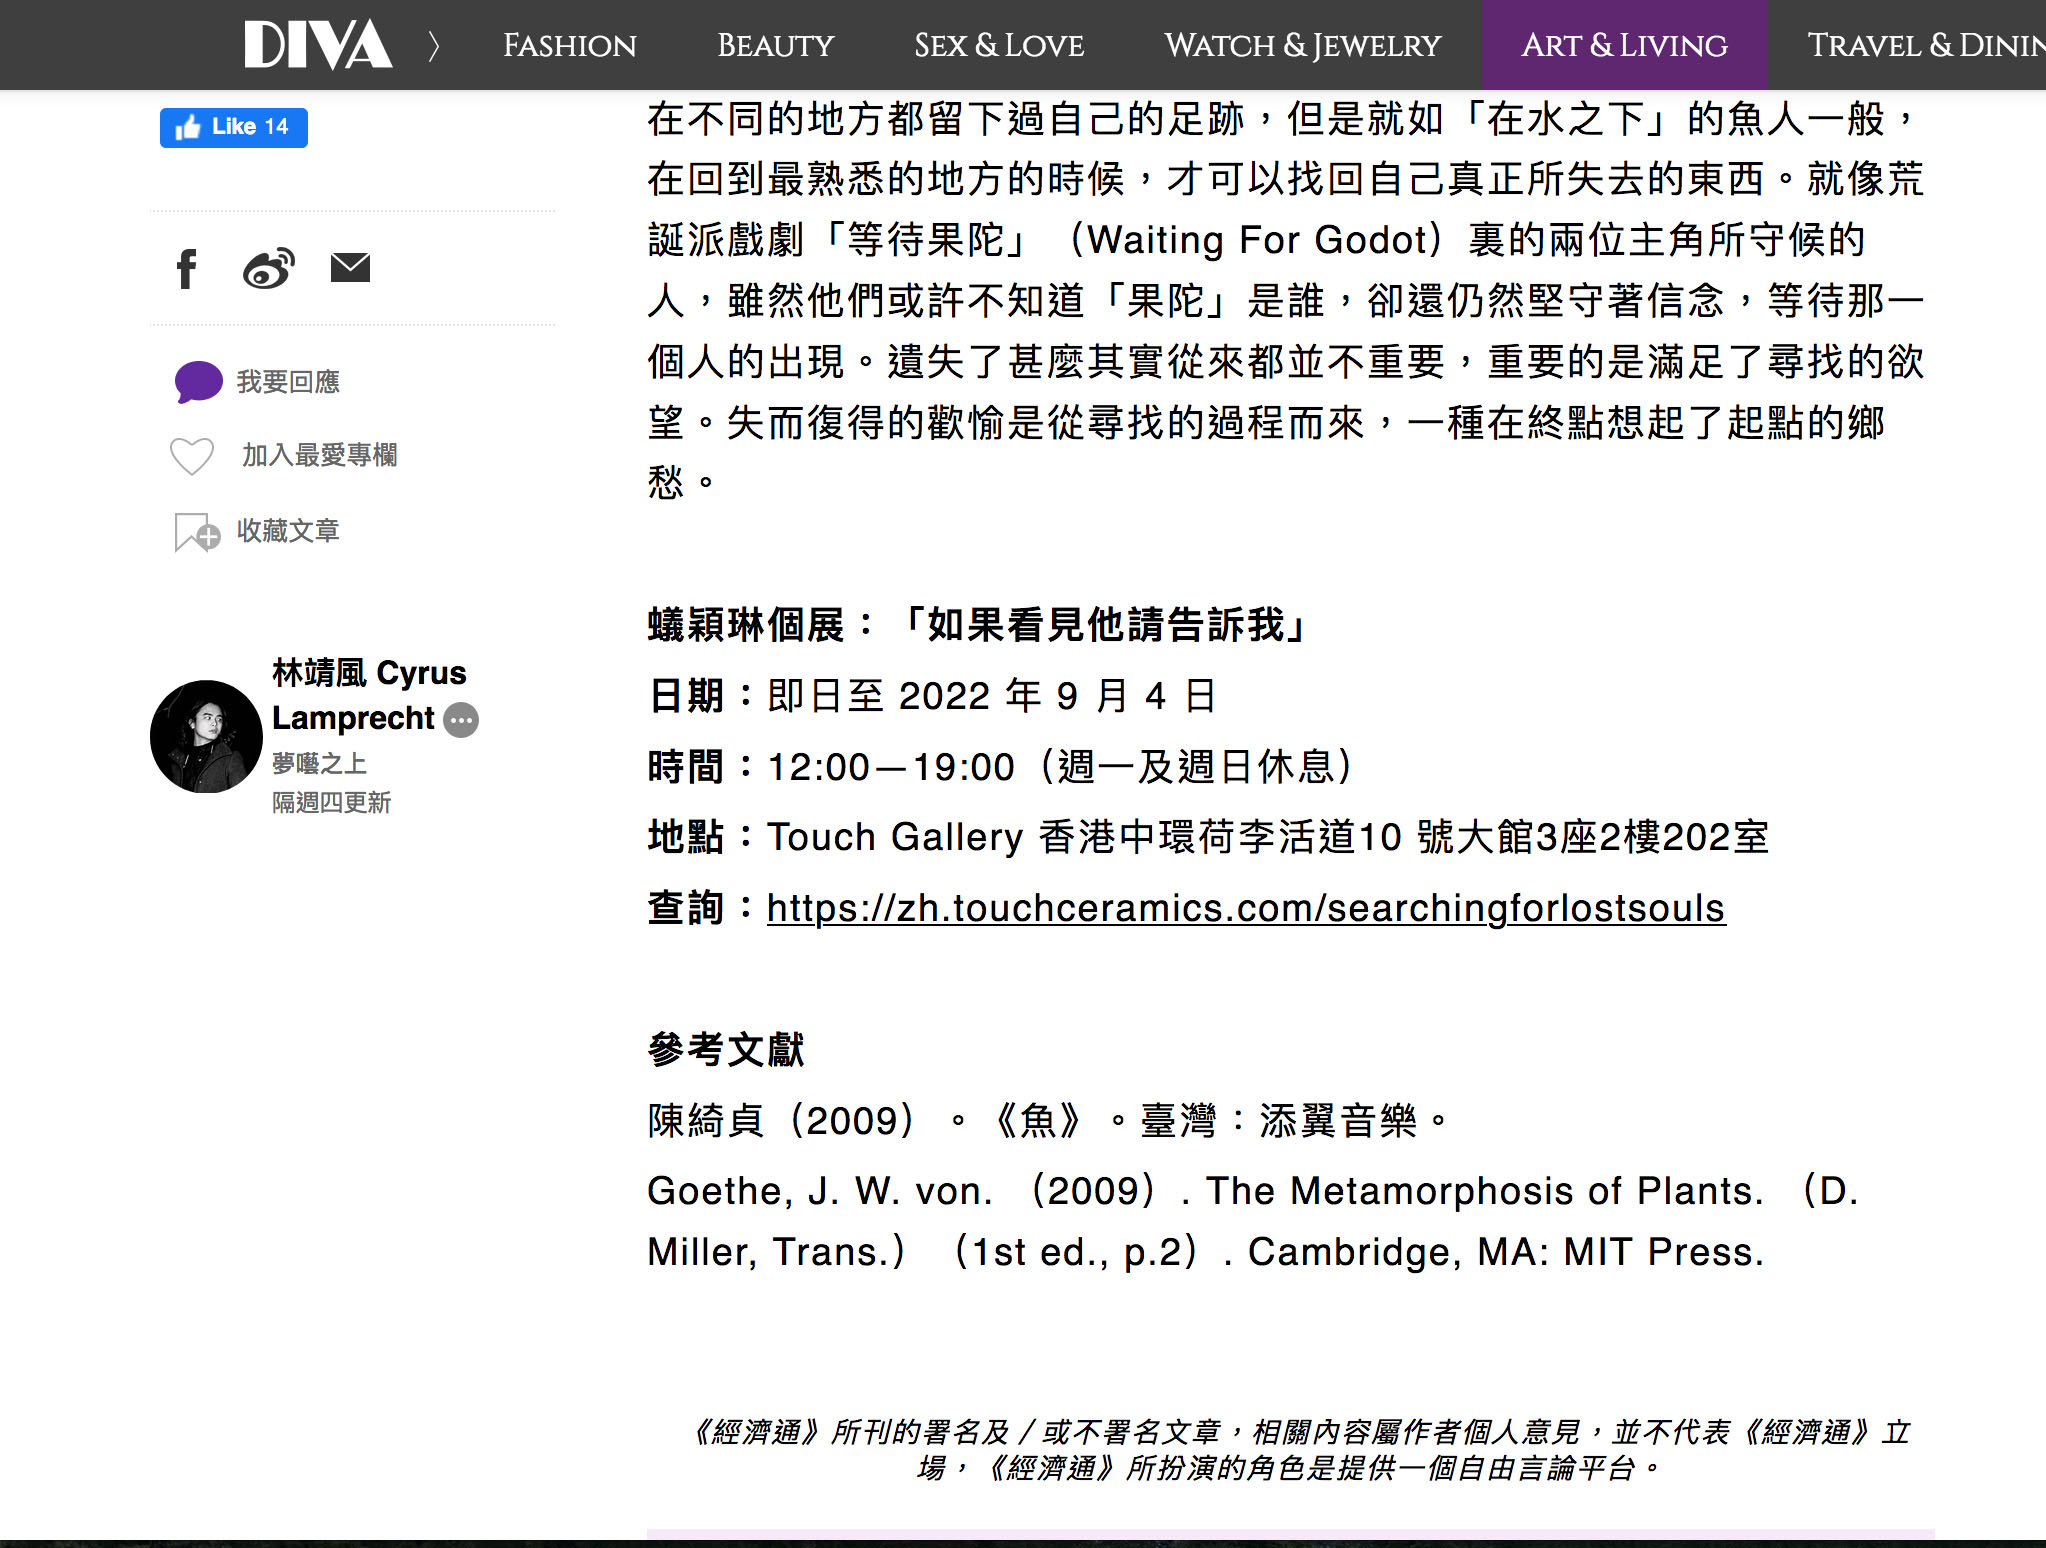Share article on Weibo icon
Viewport: 2046px width, 1548px height.
point(269,268)
